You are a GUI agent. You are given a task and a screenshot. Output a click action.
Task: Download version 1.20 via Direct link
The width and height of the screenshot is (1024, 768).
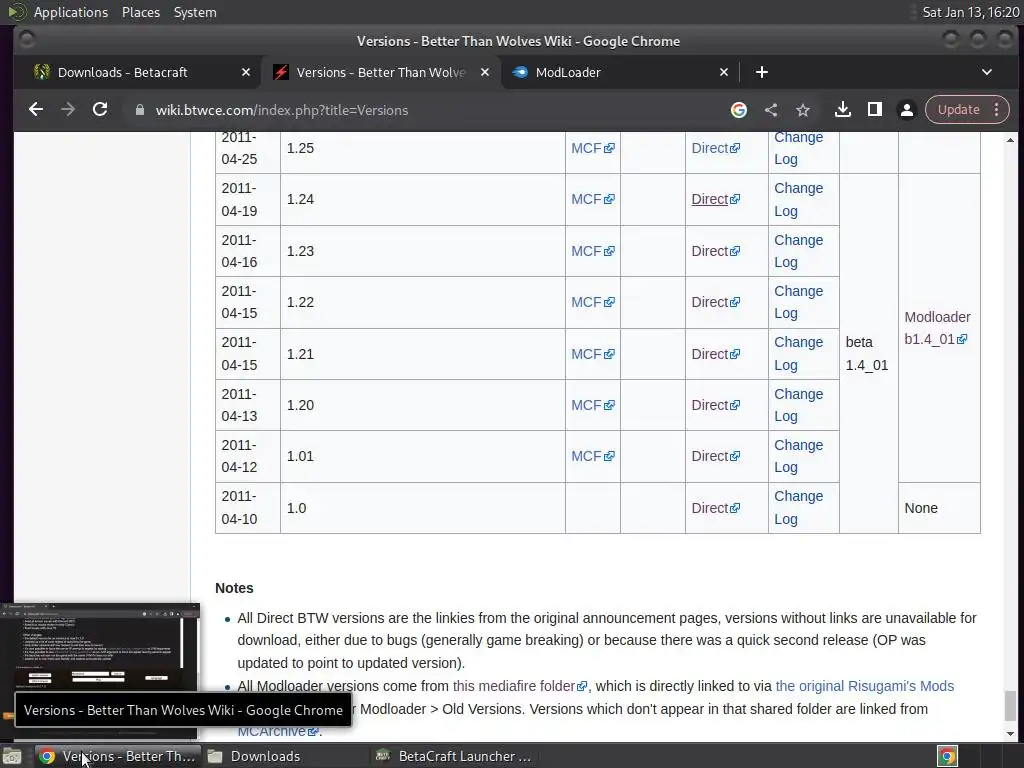(x=715, y=406)
